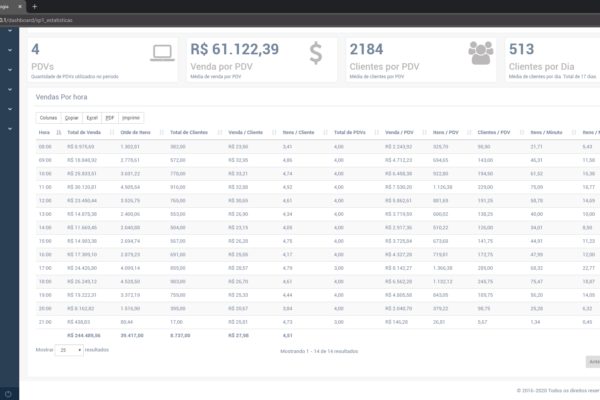Screen dimensions: 600x400
Task: Select the 13:00 row hour cell
Action: (45, 214)
